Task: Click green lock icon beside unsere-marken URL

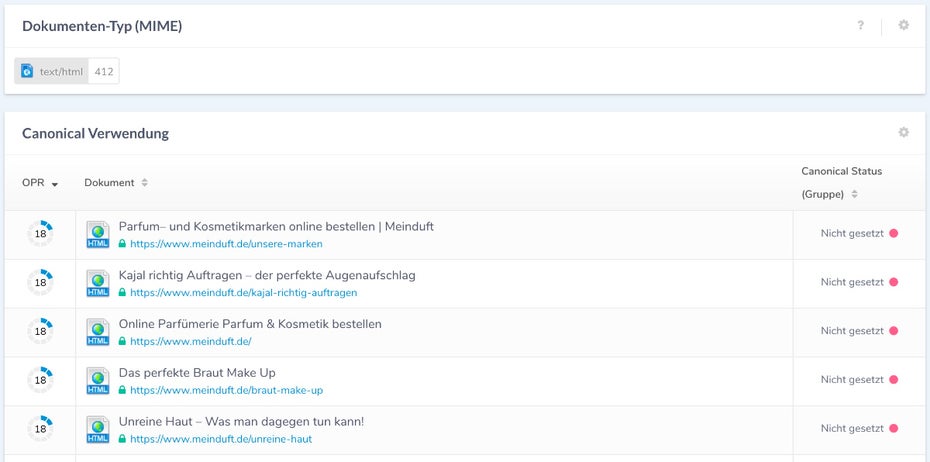Action: click(122, 243)
